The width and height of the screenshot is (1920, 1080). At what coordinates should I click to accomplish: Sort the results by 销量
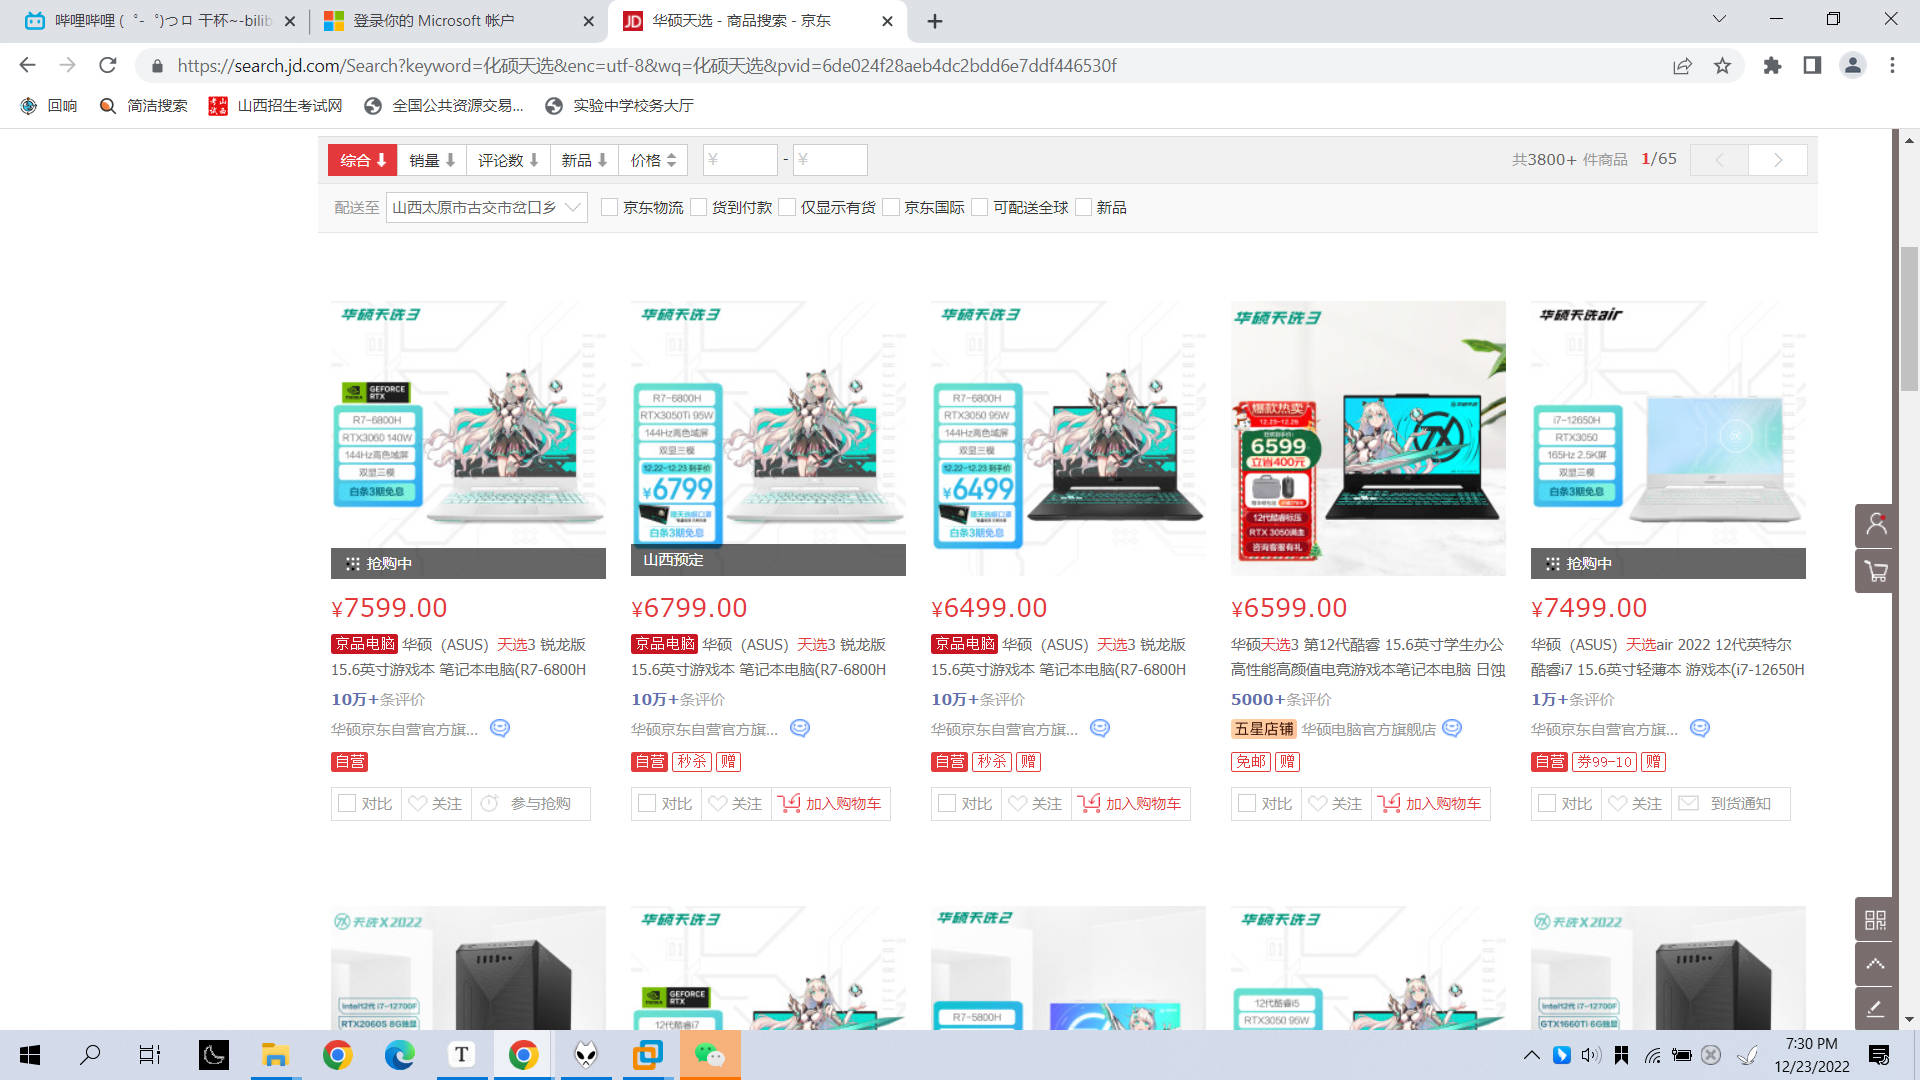tap(432, 160)
